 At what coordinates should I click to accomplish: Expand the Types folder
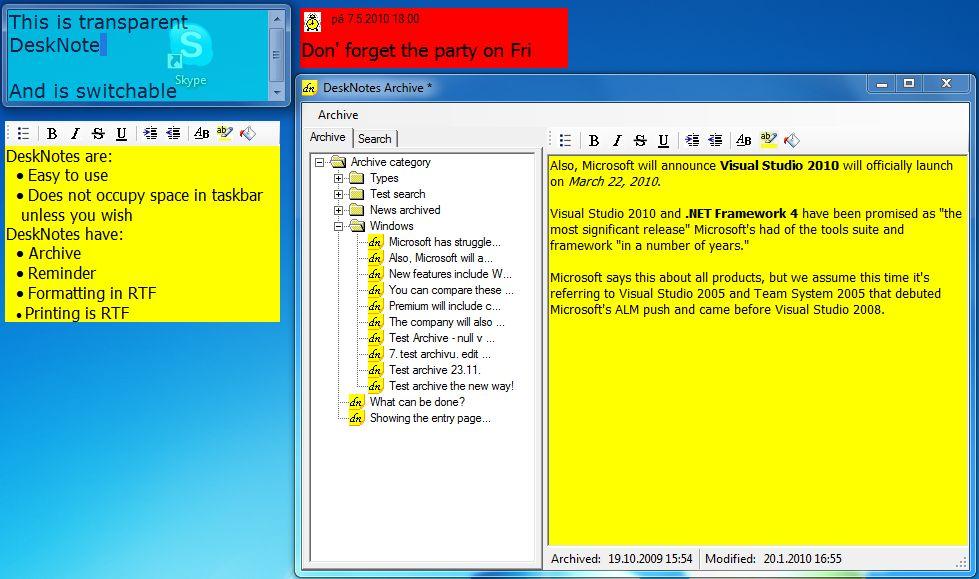tap(338, 179)
